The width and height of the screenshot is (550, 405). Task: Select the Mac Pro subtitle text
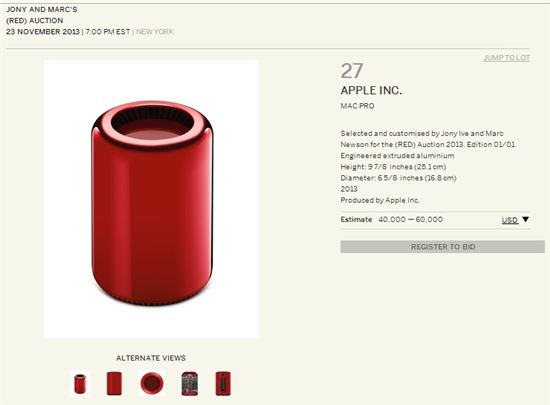coord(357,106)
